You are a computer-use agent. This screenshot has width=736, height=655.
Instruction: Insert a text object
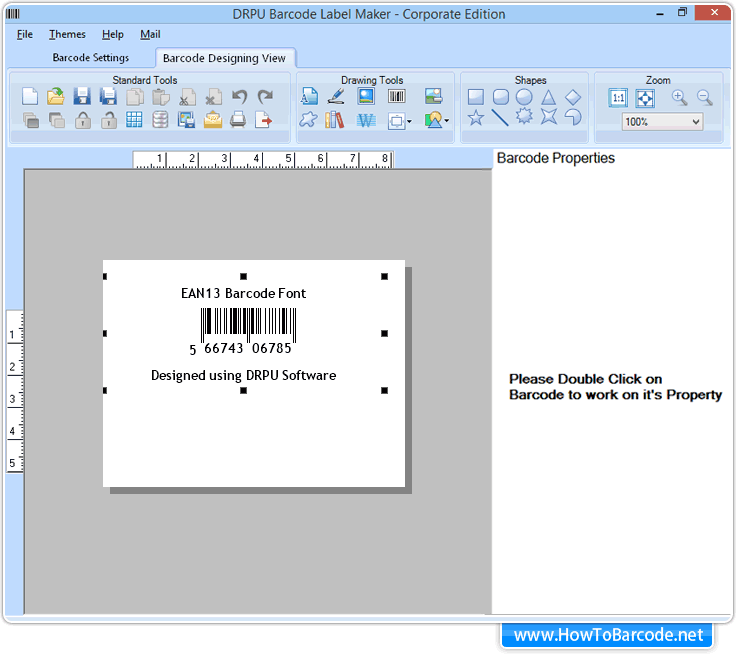click(x=309, y=97)
